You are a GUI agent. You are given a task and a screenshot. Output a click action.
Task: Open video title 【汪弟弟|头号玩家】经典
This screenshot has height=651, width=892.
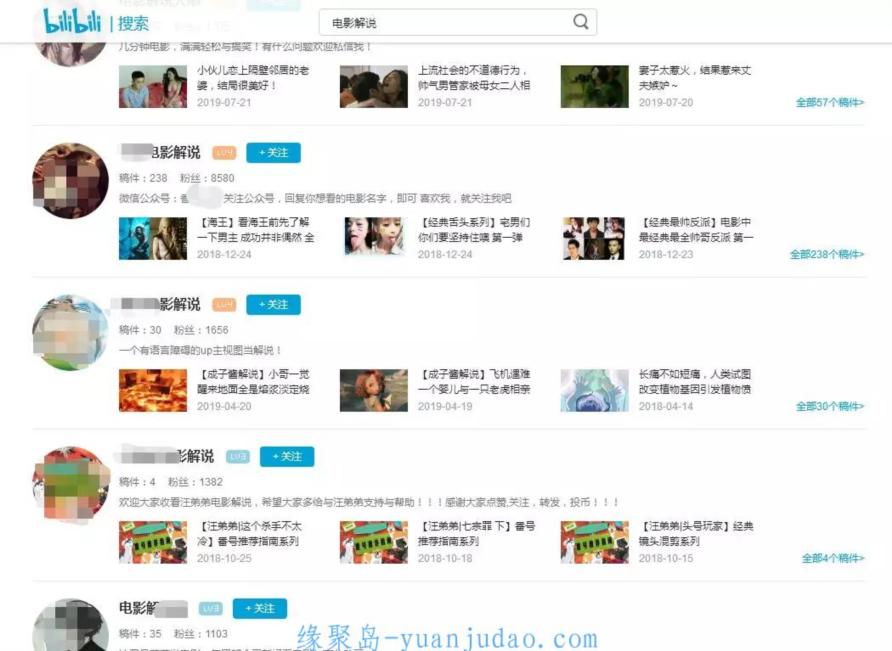coord(696,533)
